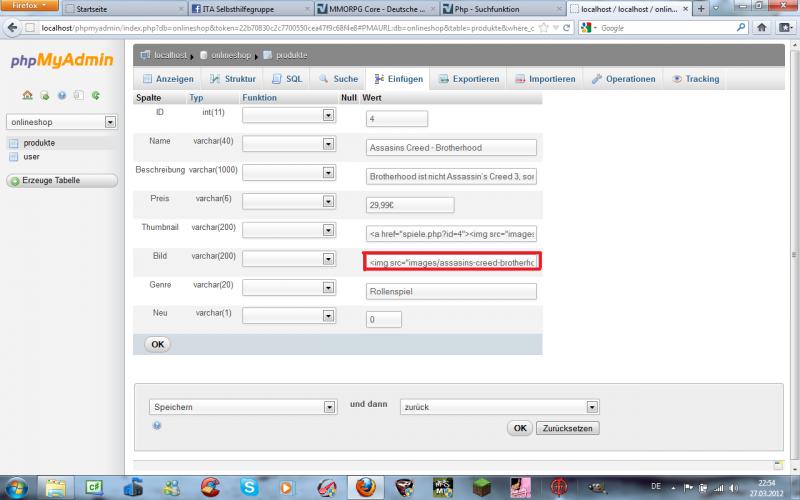
Task: Click the help icon below Speichern dropdown
Action: click(x=157, y=425)
